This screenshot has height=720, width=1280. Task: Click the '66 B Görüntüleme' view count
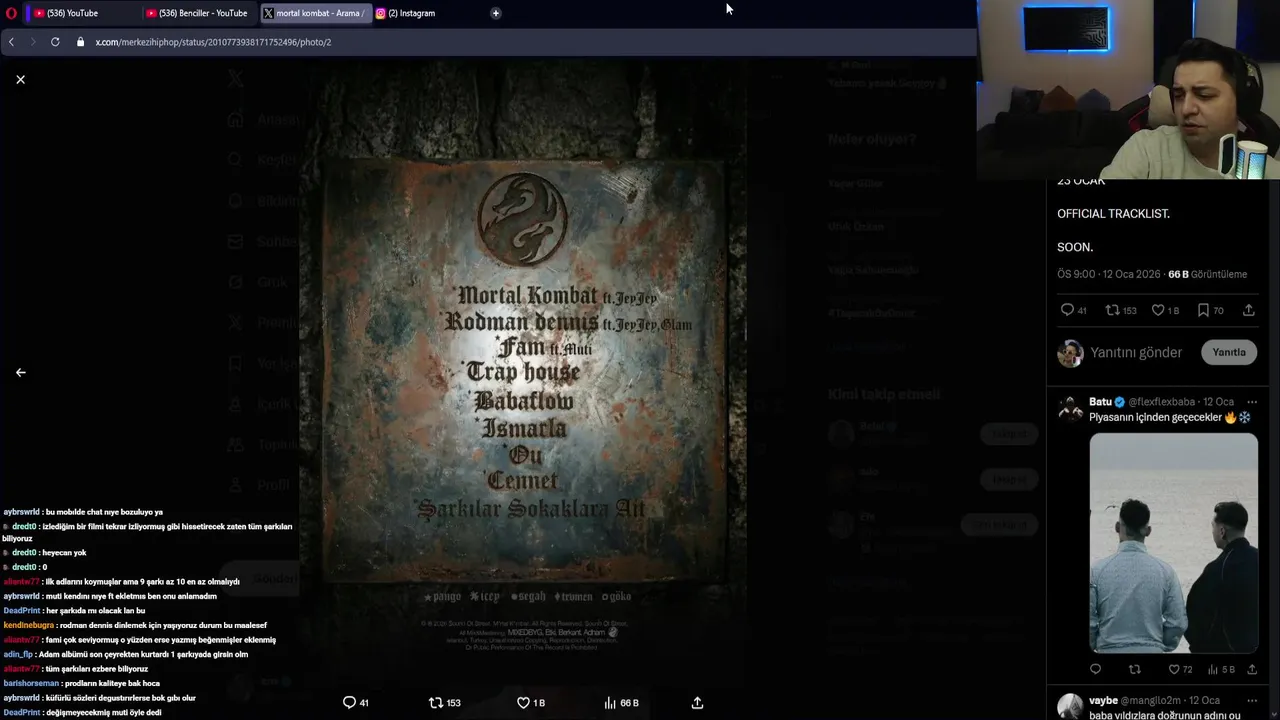tap(1207, 274)
